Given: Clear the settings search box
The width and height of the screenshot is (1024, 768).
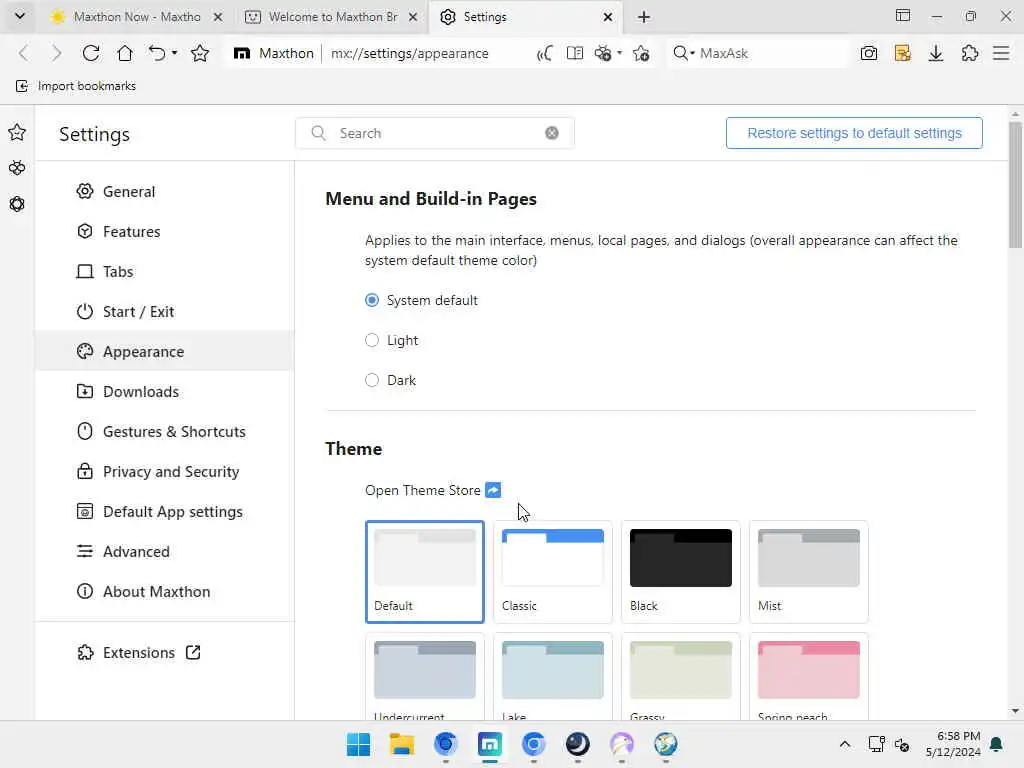Looking at the screenshot, I should 552,133.
